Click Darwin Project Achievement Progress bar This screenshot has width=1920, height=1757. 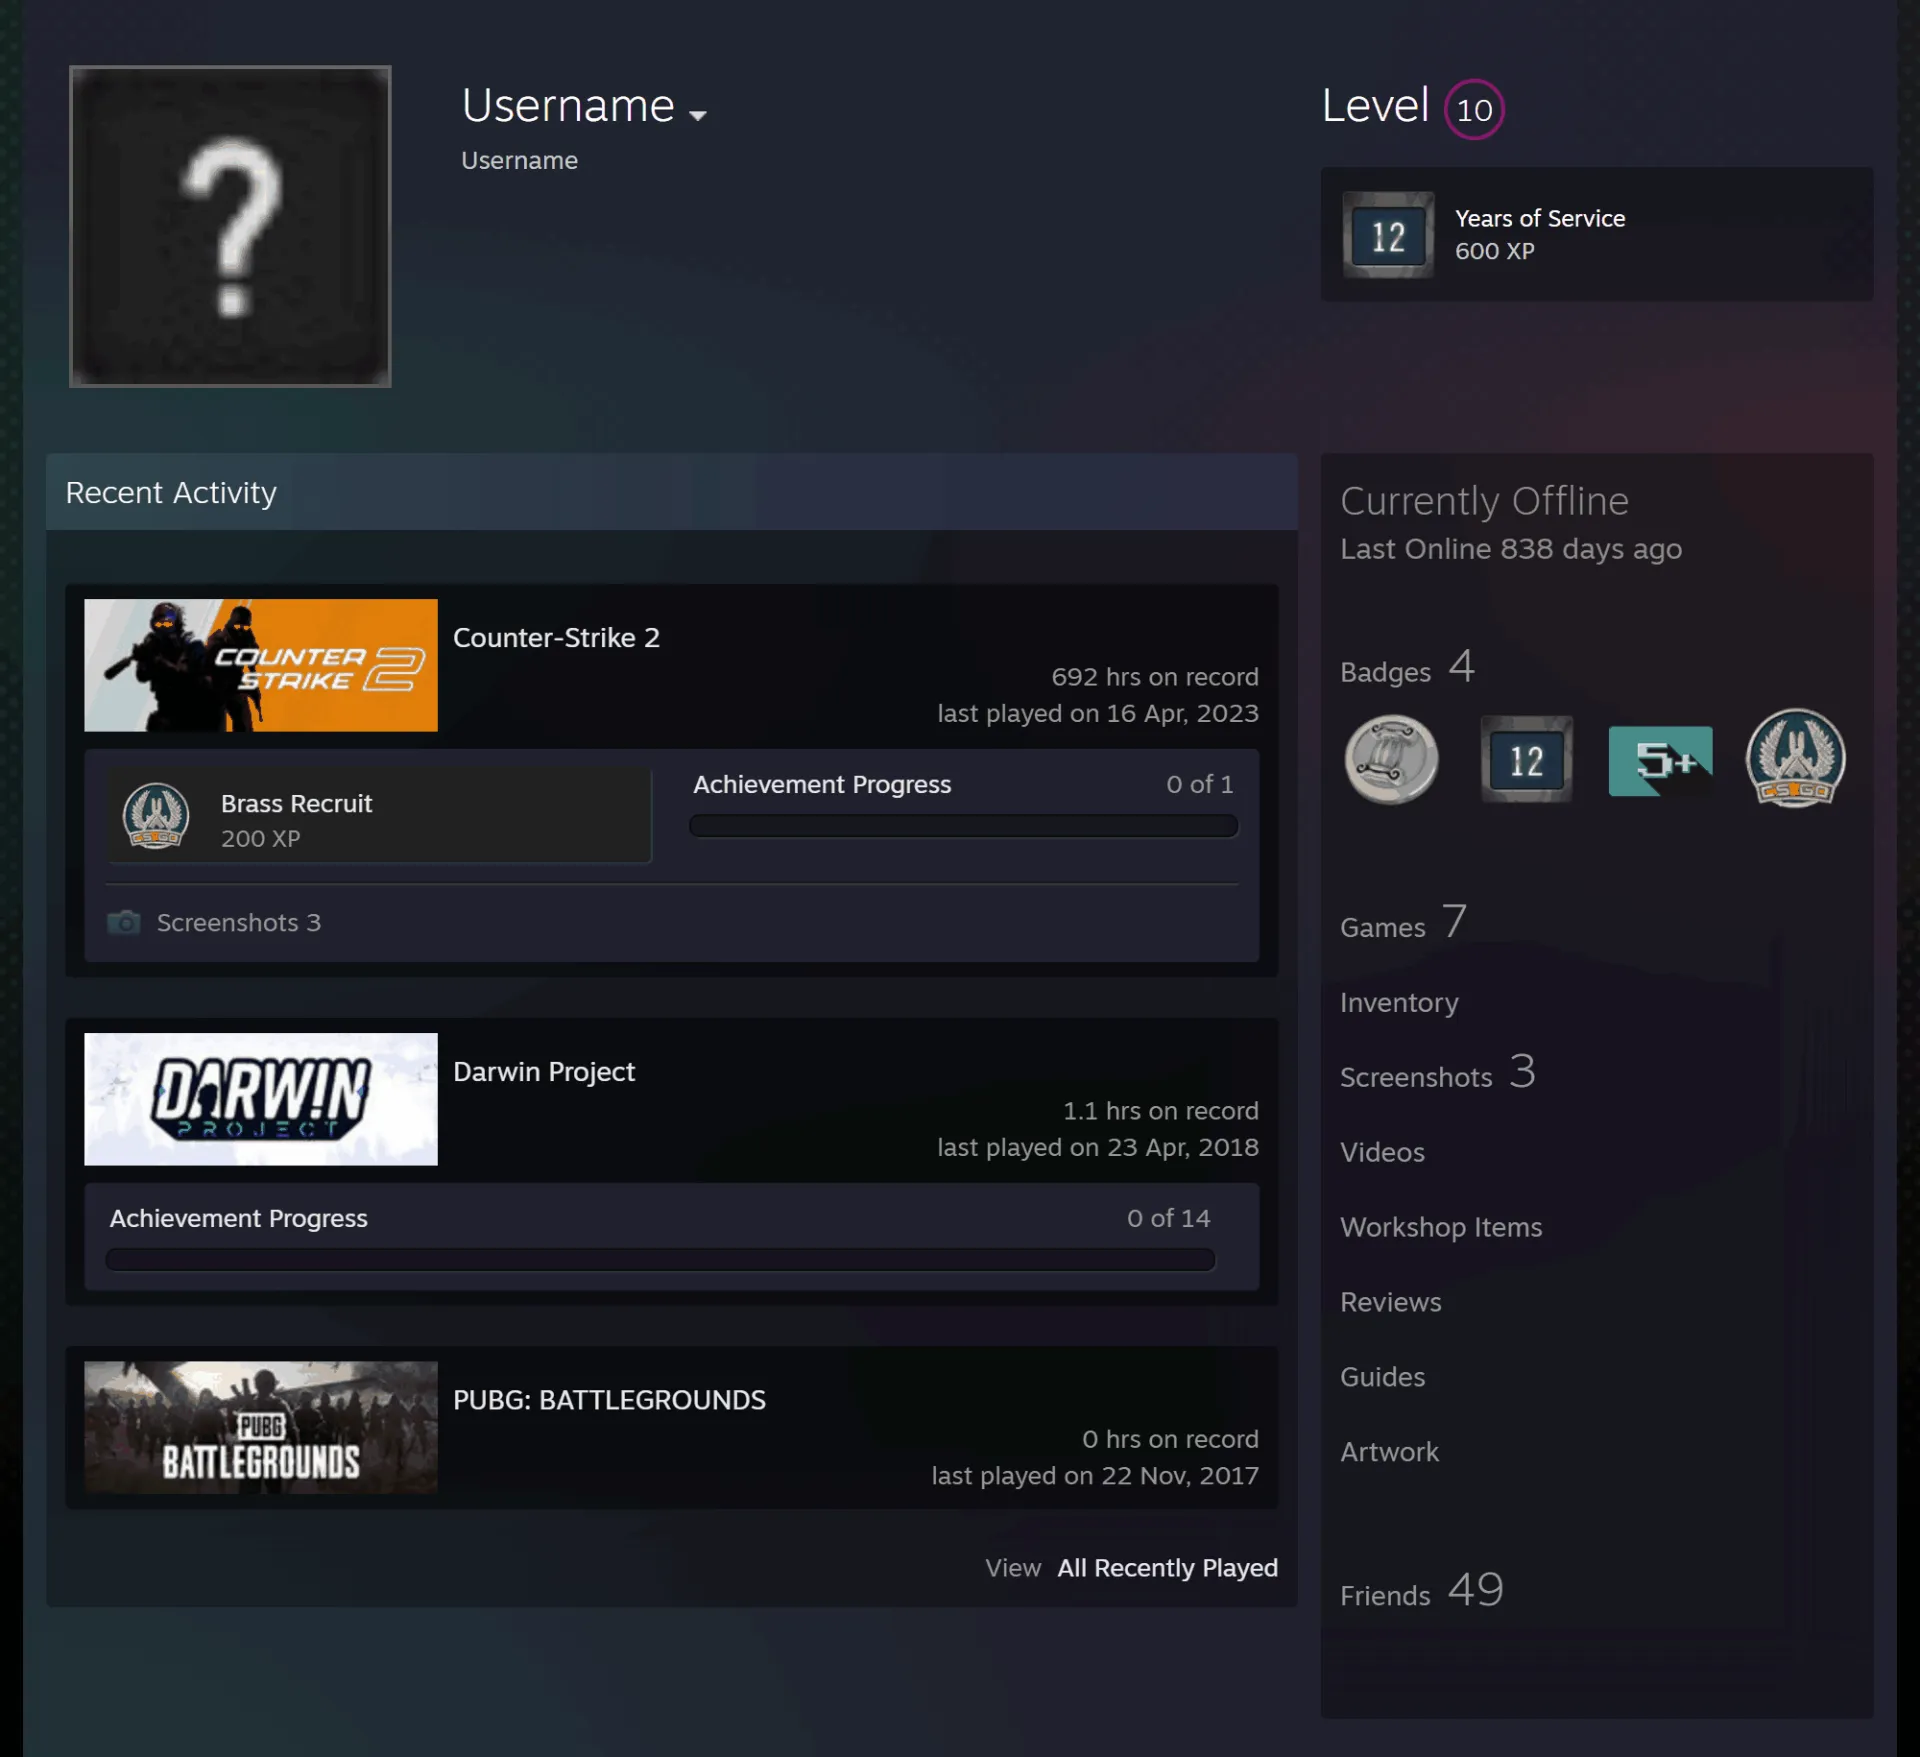pos(660,1260)
